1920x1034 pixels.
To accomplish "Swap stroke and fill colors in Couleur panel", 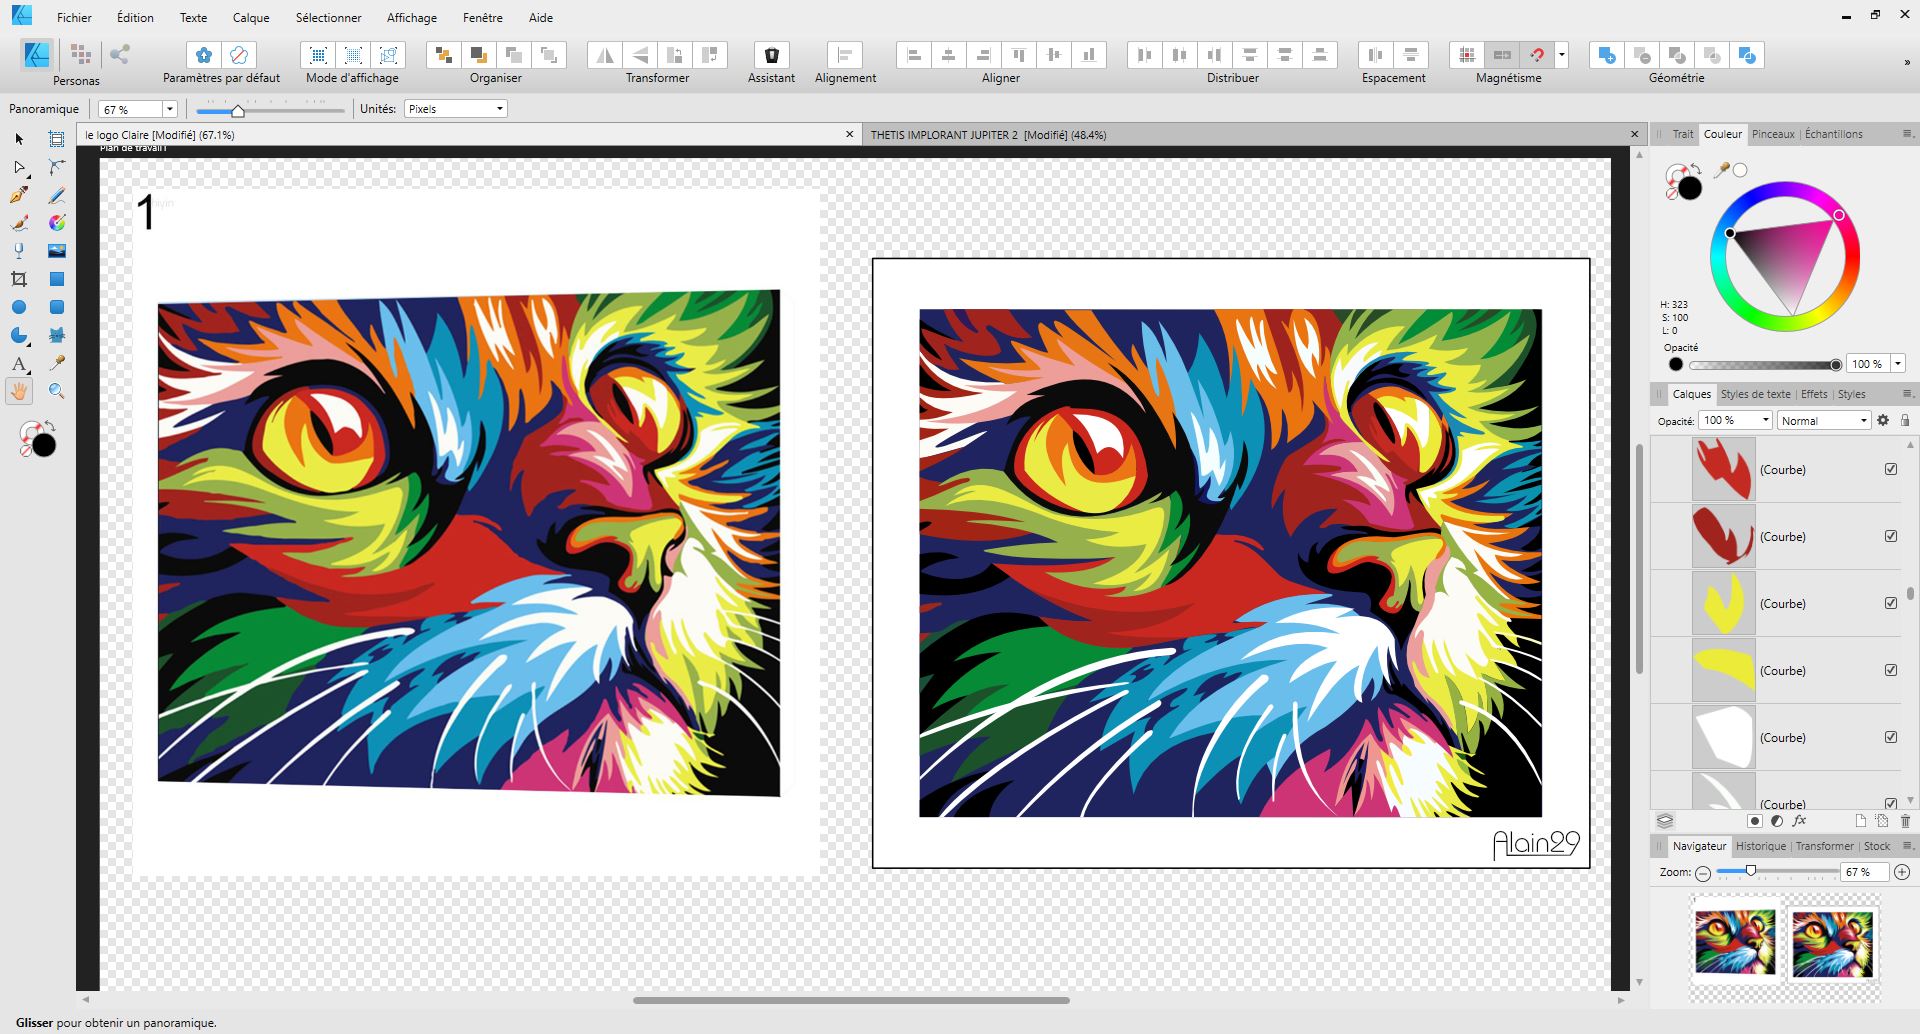I will click(x=1697, y=170).
